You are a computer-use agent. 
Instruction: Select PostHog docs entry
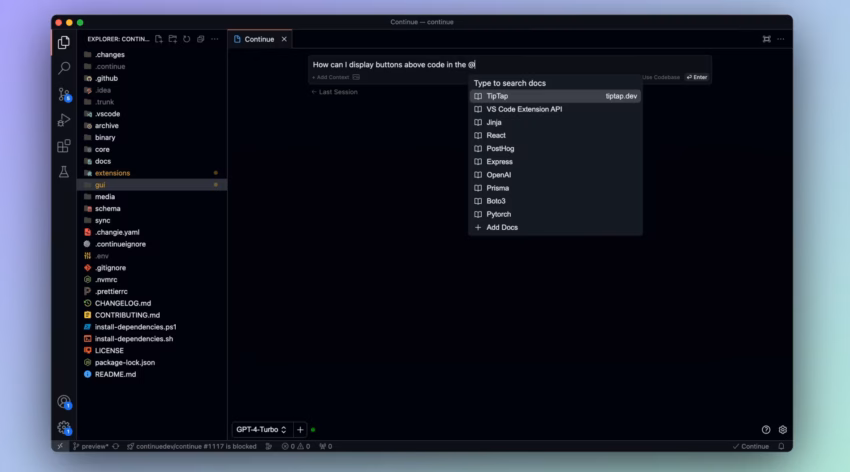click(x=556, y=148)
